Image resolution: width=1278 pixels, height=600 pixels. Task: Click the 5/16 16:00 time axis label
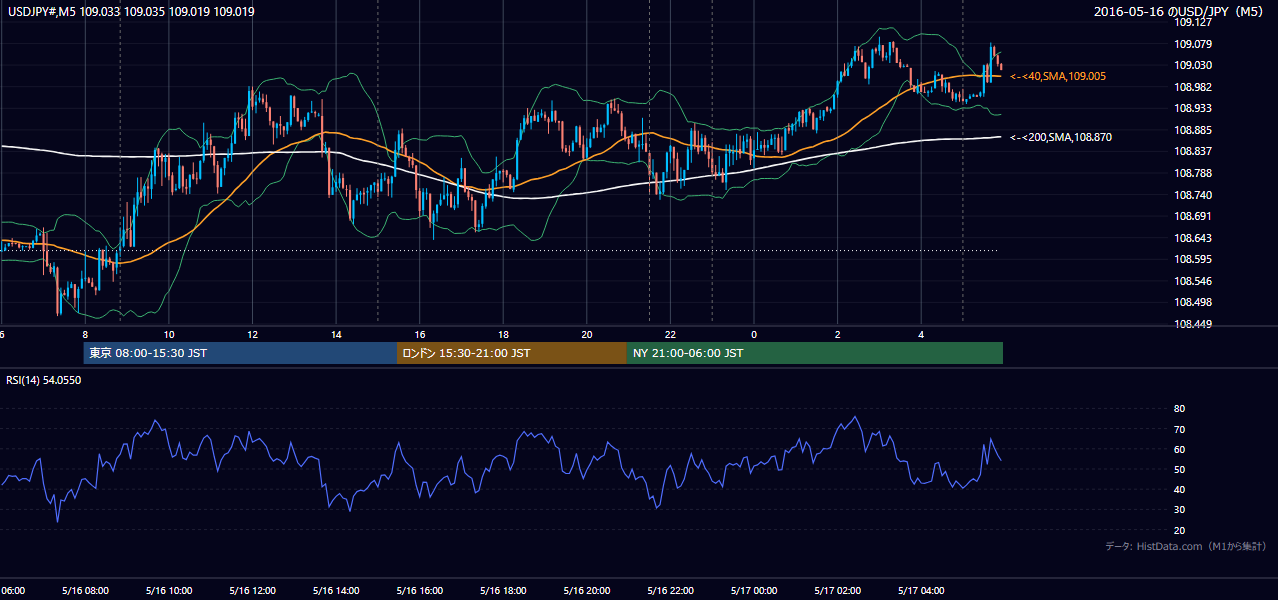click(419, 590)
